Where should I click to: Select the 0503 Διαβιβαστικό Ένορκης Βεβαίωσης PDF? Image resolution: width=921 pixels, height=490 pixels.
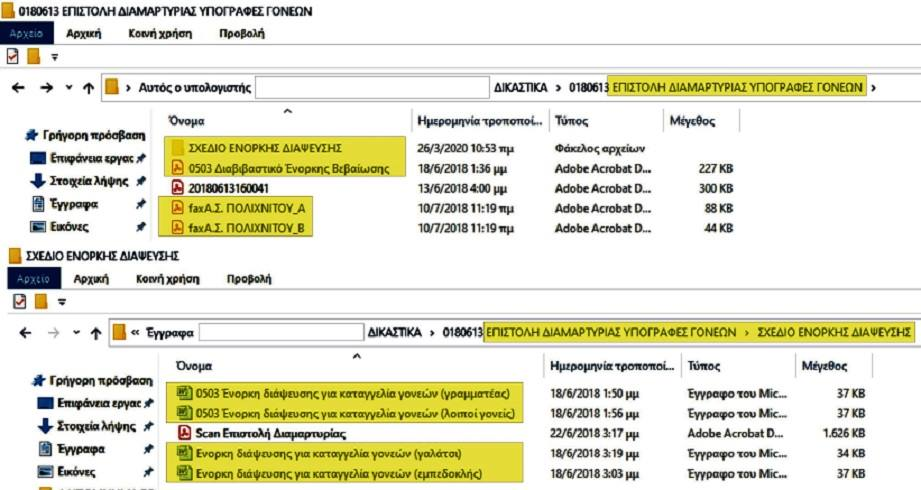click(x=288, y=168)
